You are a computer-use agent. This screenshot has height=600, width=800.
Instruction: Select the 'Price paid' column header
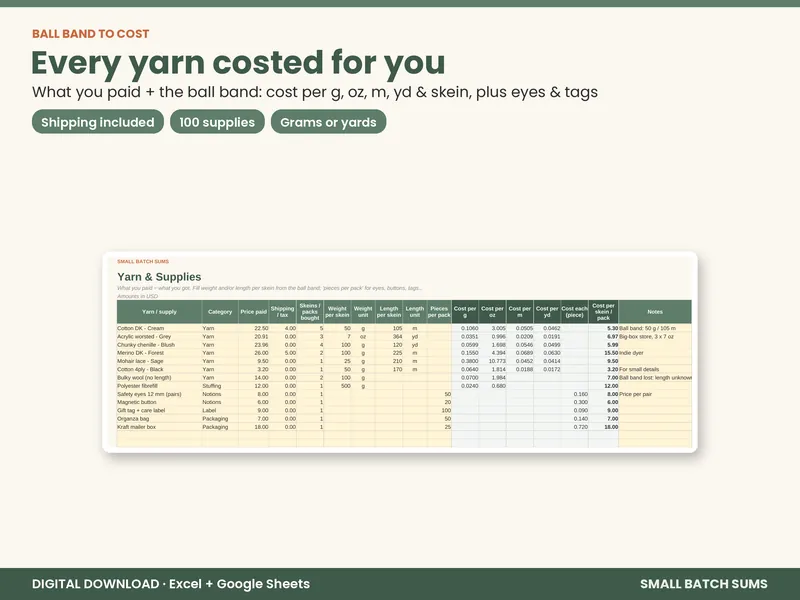click(x=254, y=312)
